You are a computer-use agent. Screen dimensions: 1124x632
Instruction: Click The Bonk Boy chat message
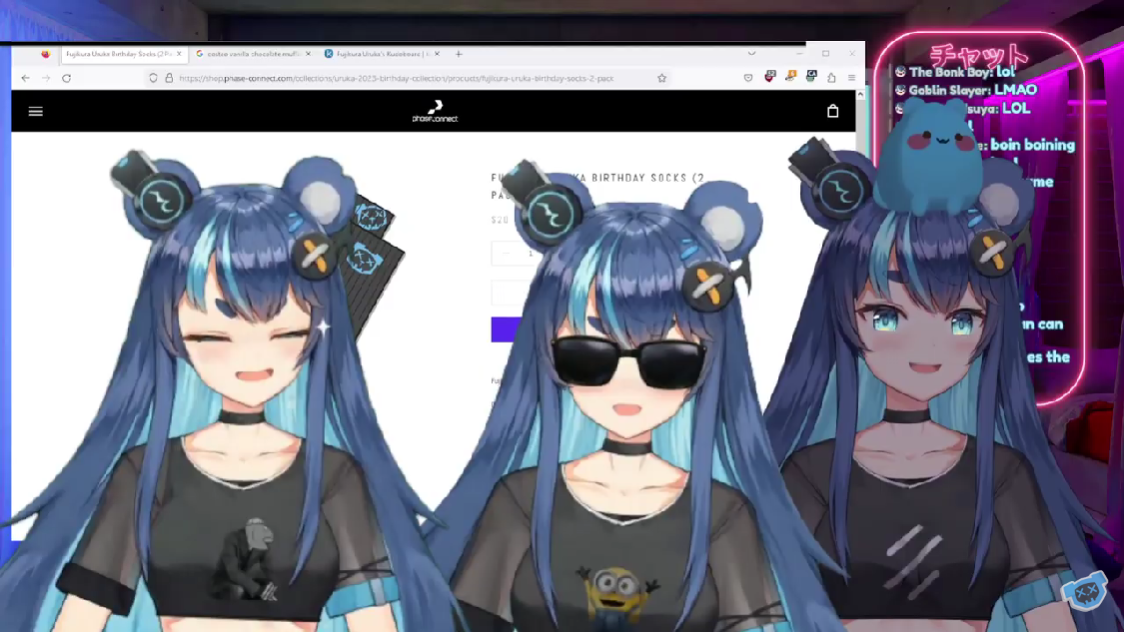click(x=956, y=72)
